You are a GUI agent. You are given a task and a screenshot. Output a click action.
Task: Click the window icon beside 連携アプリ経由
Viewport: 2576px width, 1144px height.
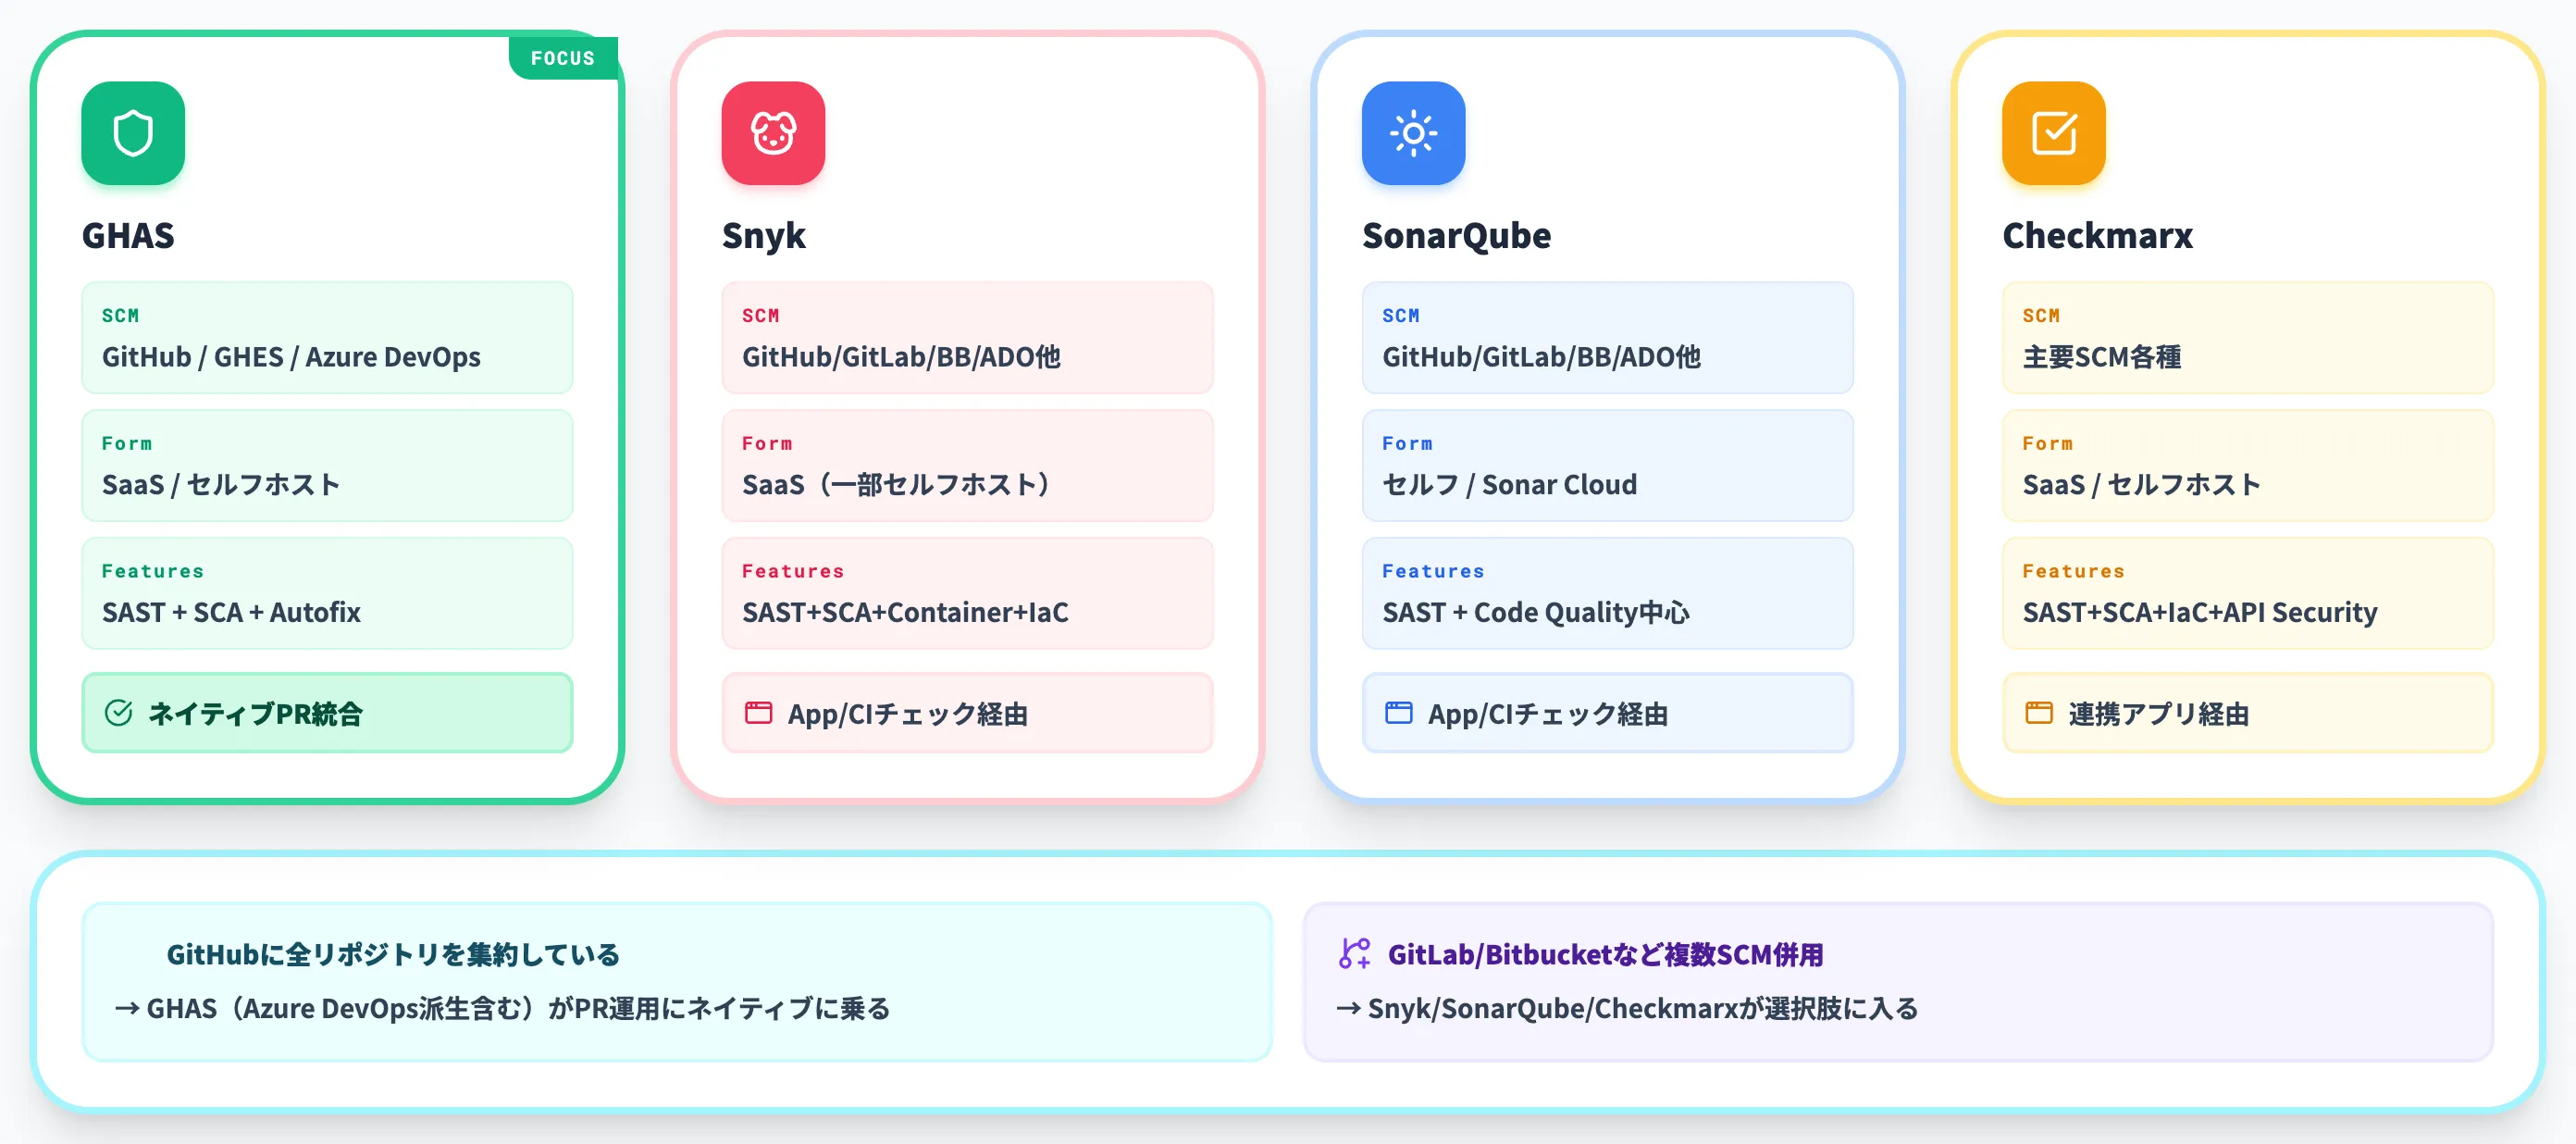click(2038, 713)
